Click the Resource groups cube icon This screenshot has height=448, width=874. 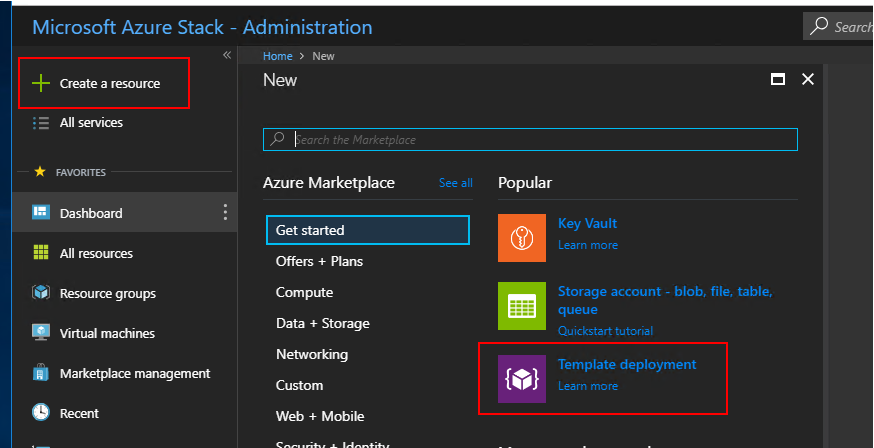click(x=41, y=294)
